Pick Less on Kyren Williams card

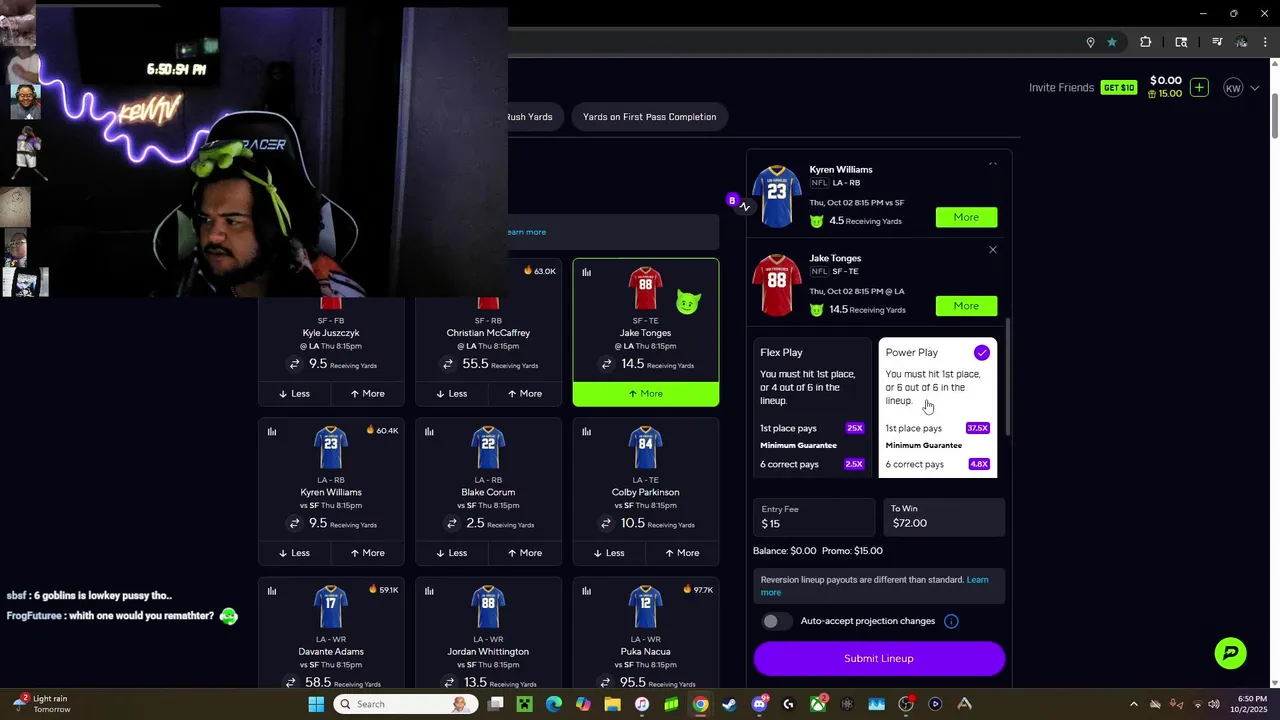(295, 553)
